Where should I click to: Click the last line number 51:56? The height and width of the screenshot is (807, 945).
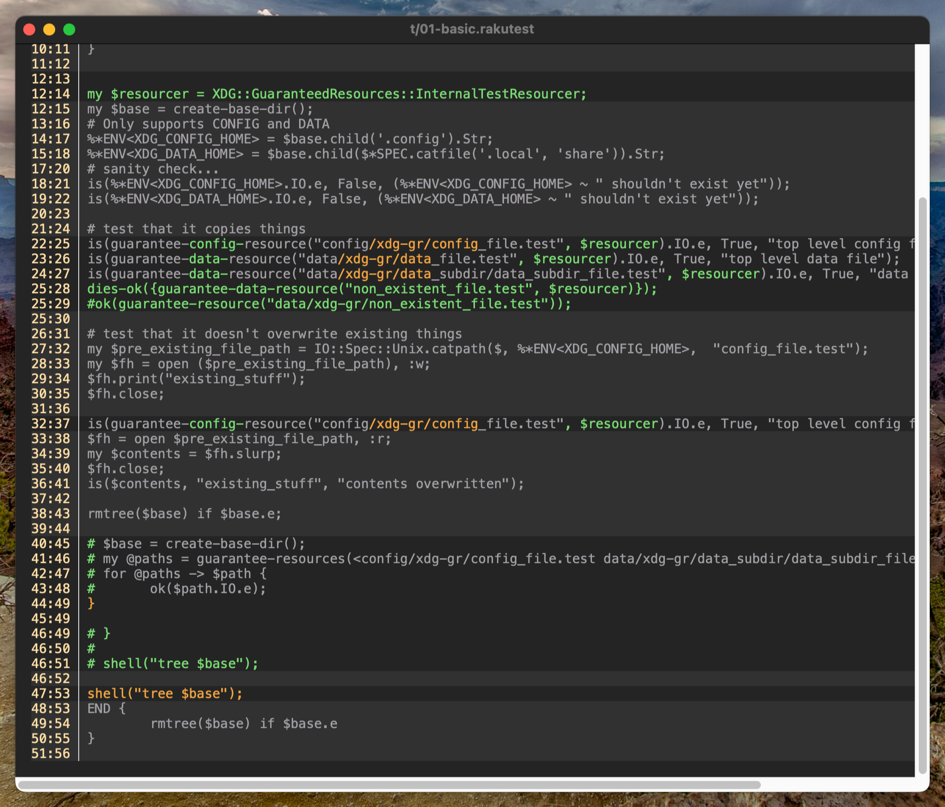[50, 753]
